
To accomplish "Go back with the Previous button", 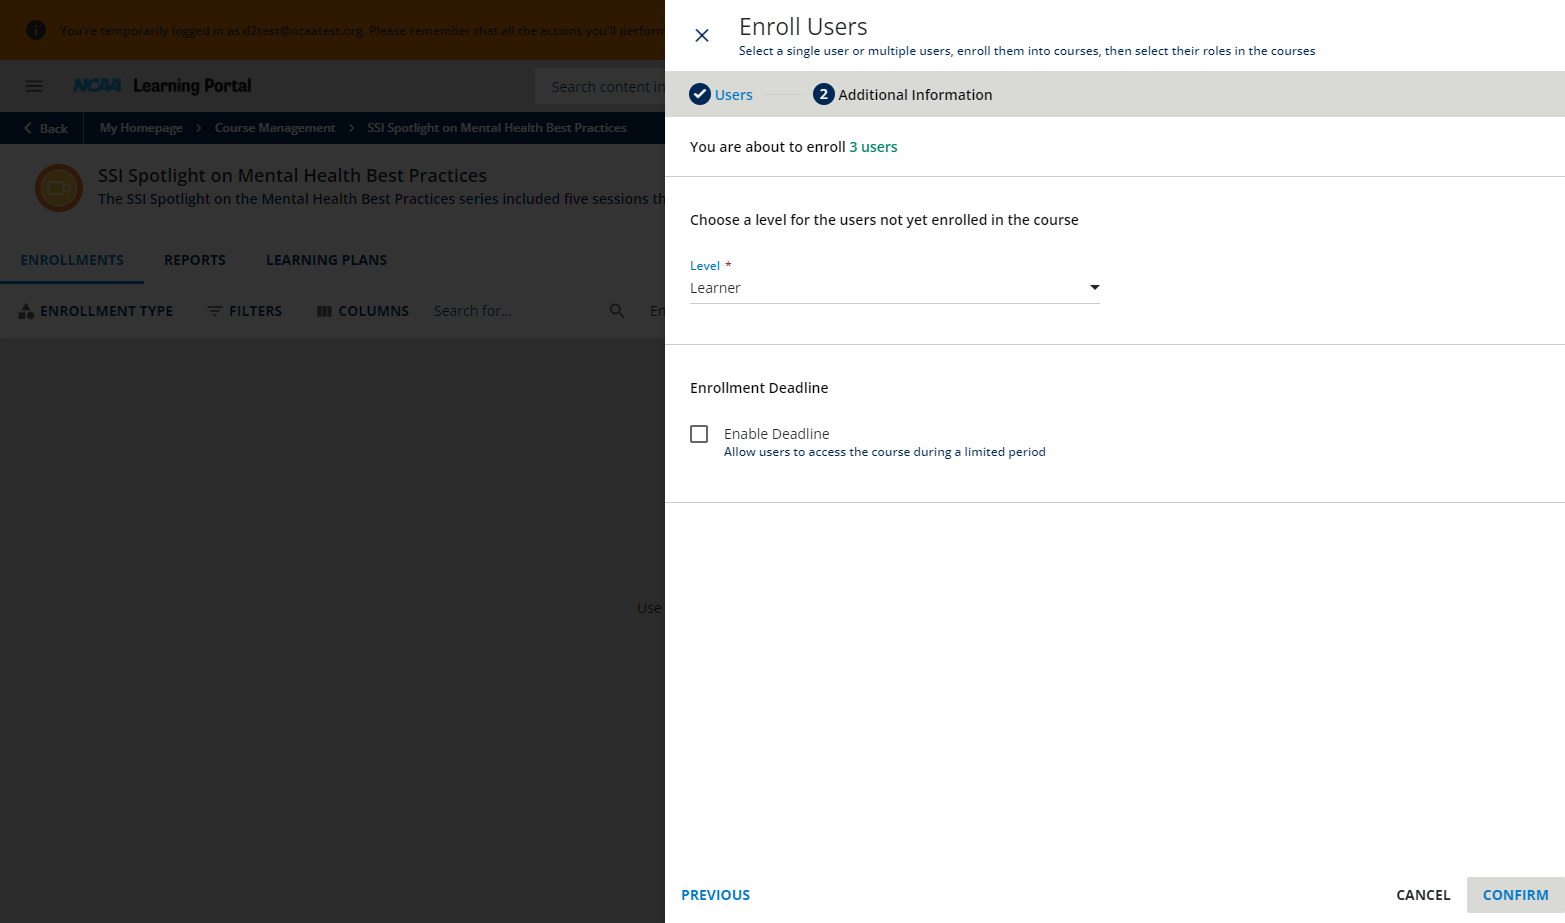I will coord(716,895).
